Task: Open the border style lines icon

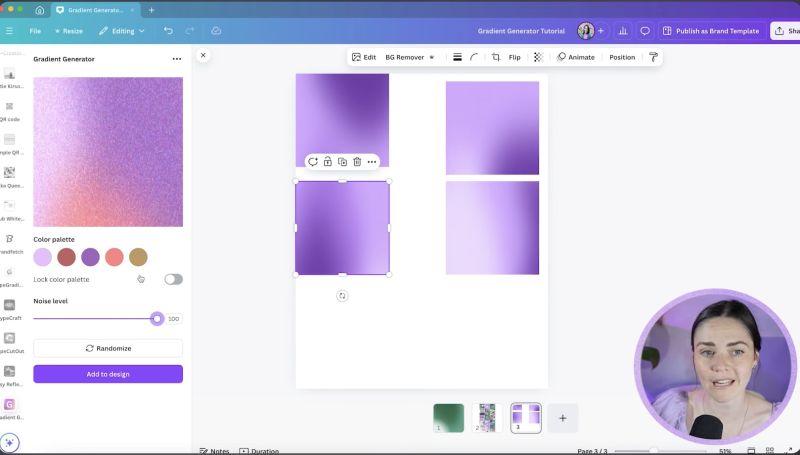Action: (x=458, y=57)
